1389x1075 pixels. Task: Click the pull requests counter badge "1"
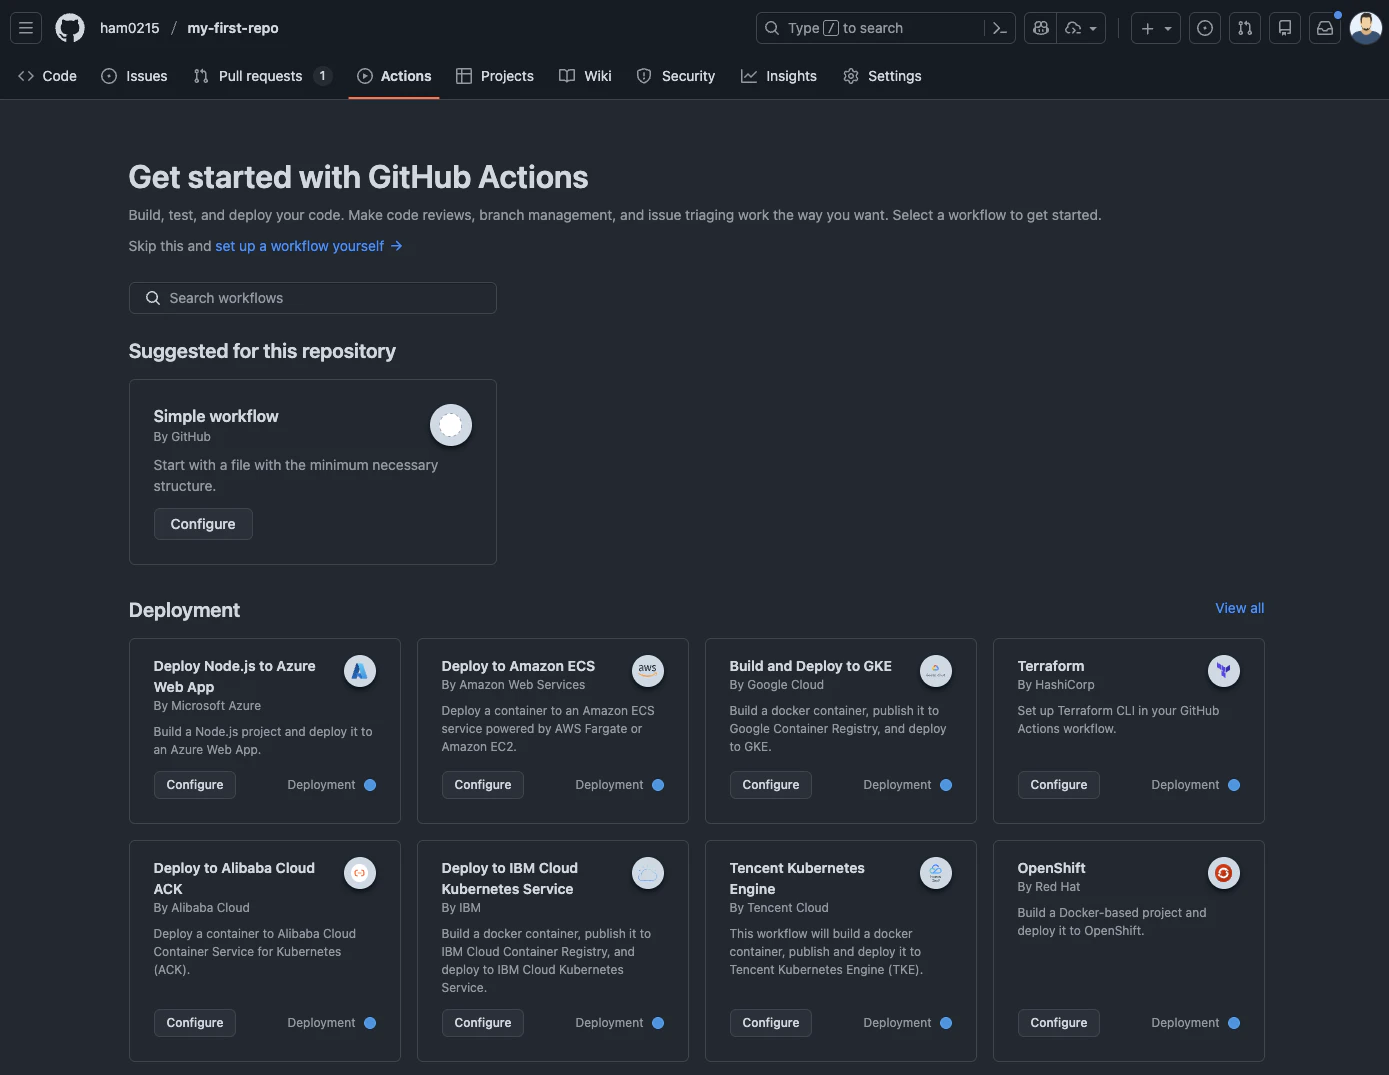[x=322, y=76]
